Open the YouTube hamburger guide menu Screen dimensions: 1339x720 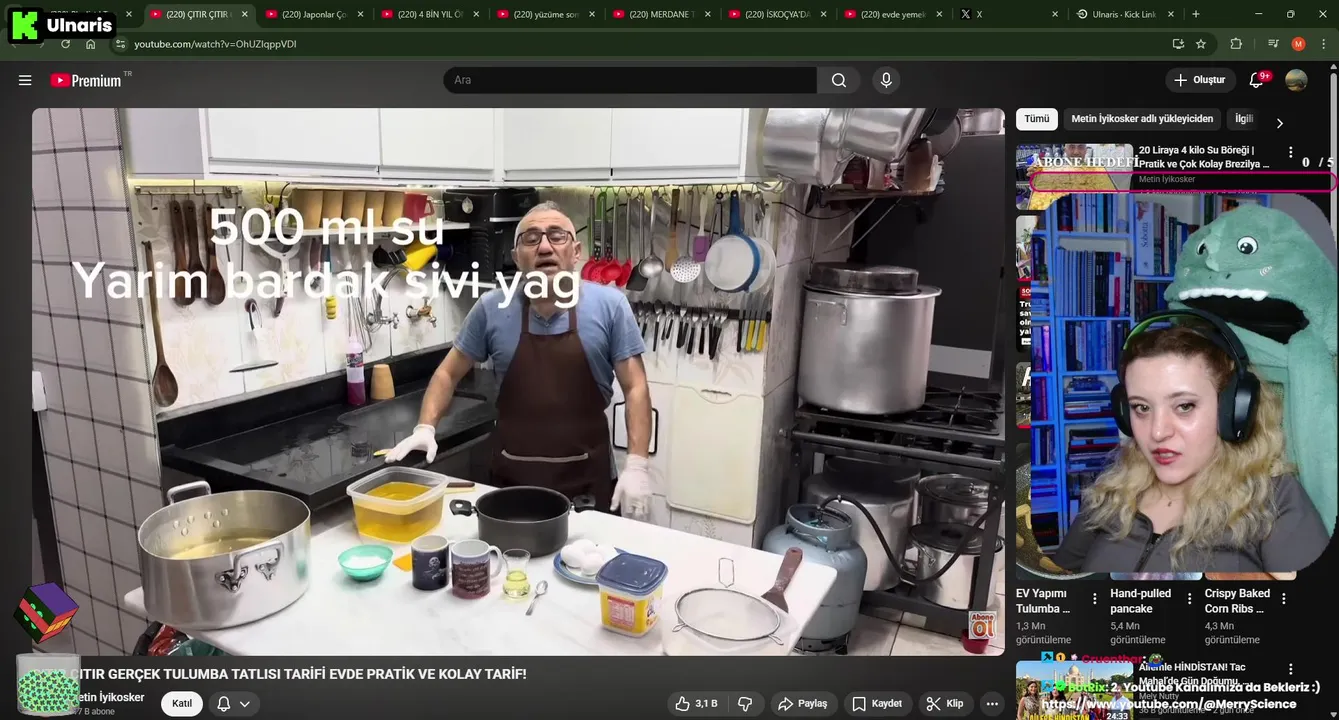[25, 80]
